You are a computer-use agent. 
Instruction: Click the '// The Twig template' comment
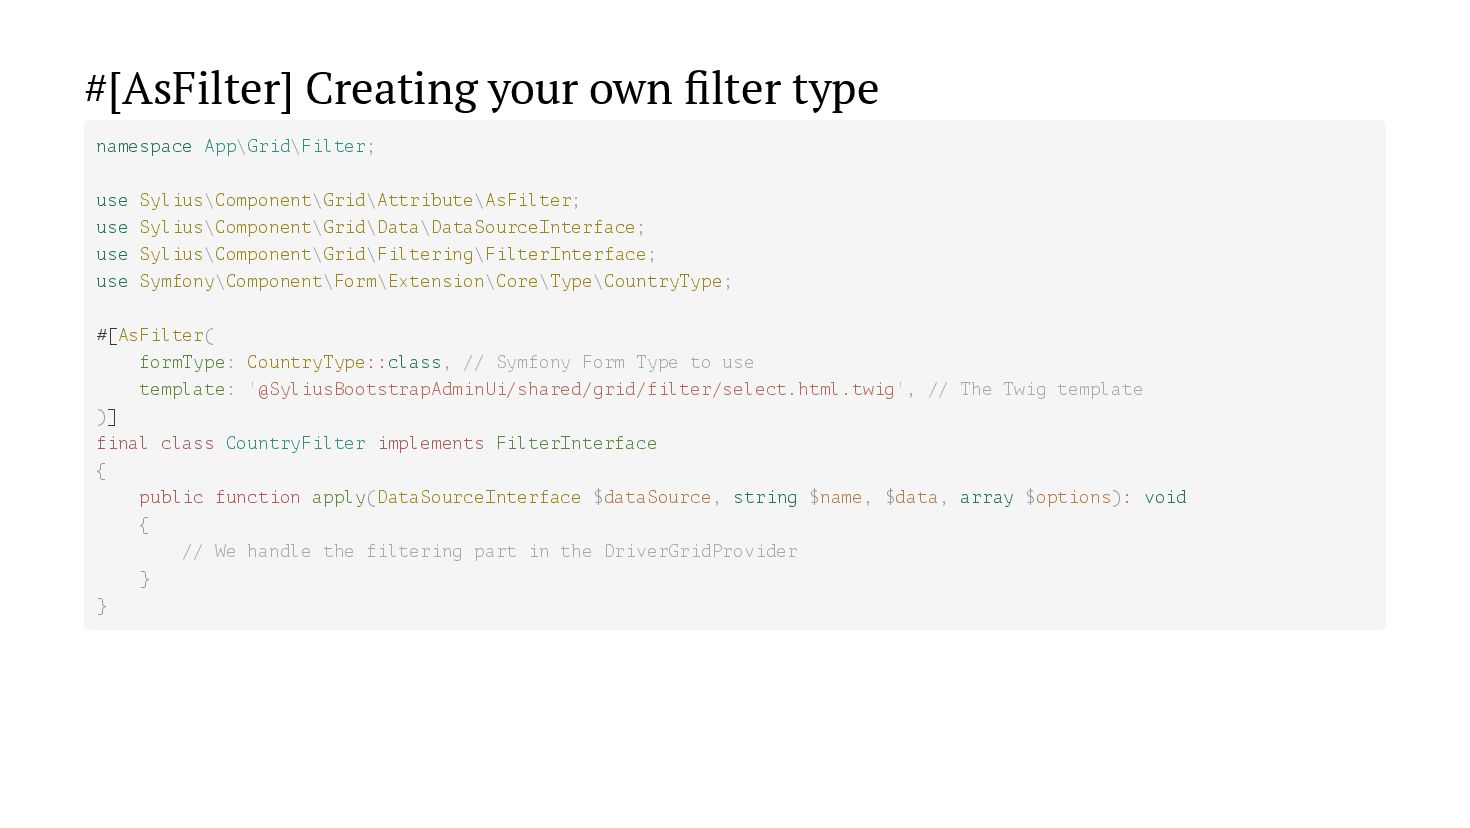(x=1035, y=389)
